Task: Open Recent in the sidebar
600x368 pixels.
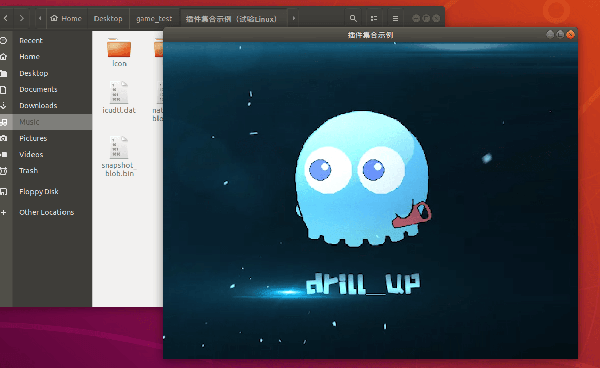Action: [x=46, y=41]
